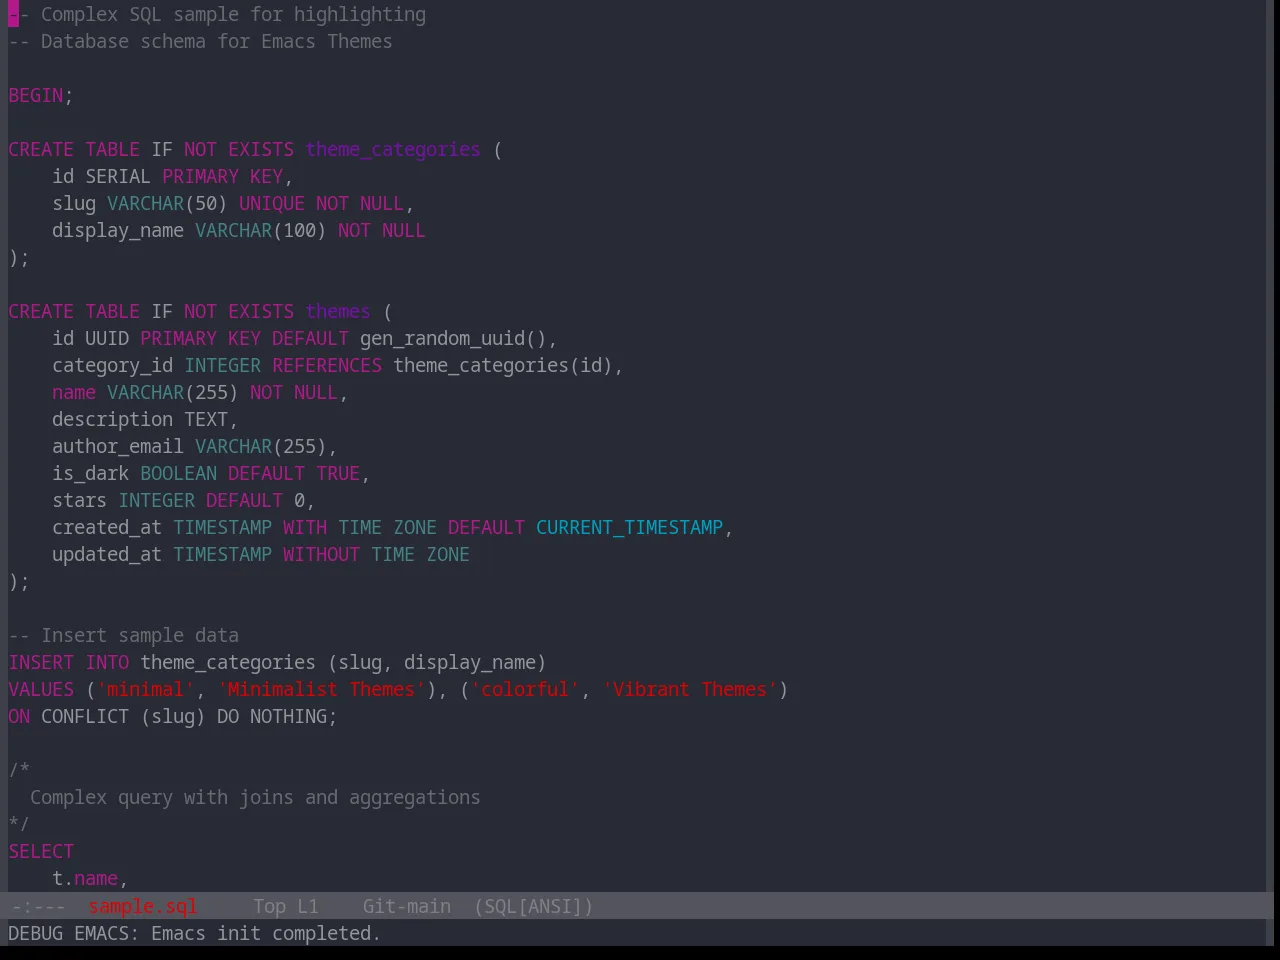Click the 'Complex query with joins and aggregations' comment

pos(255,797)
